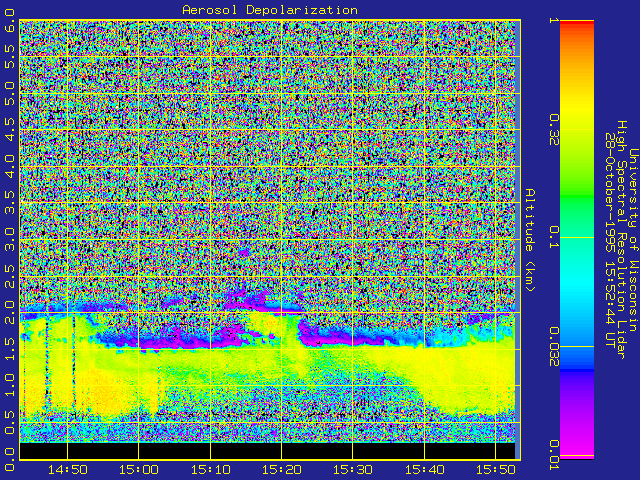Screen dimensions: 640x480
Task: Click the 15:40 time axis label
Action: pos(424,470)
